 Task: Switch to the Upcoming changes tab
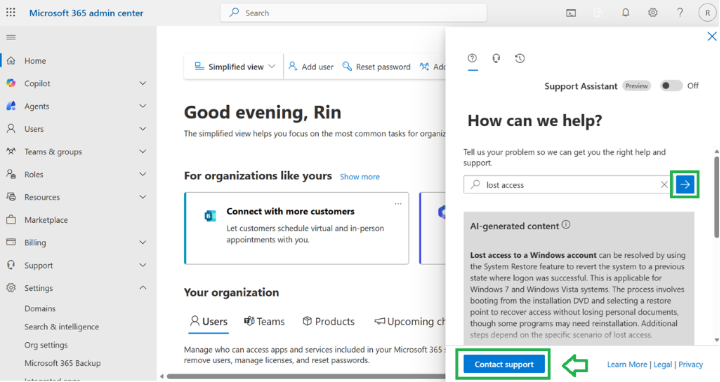pos(410,321)
